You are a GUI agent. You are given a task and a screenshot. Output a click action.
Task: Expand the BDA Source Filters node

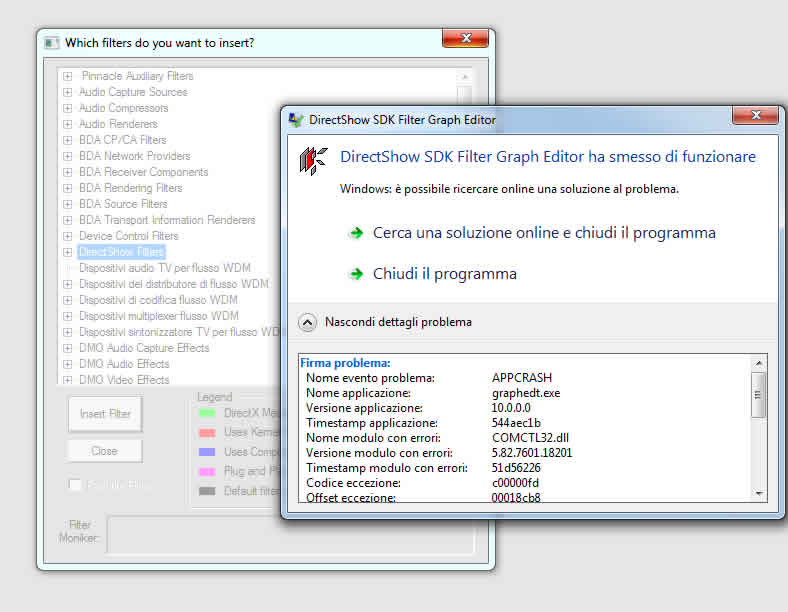pos(68,204)
